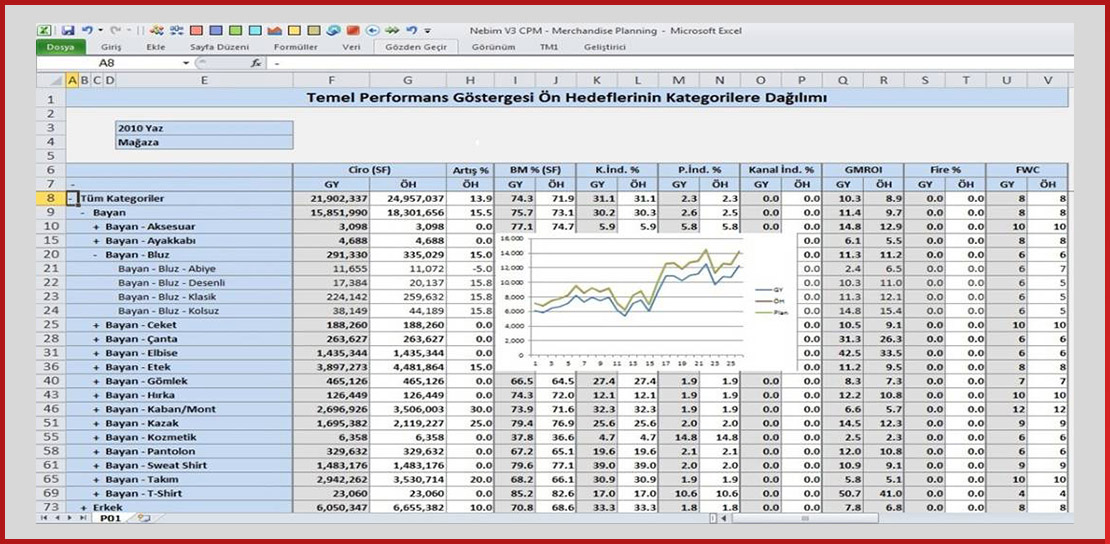Select column header F
The height and width of the screenshot is (544, 1110).
click(331, 81)
